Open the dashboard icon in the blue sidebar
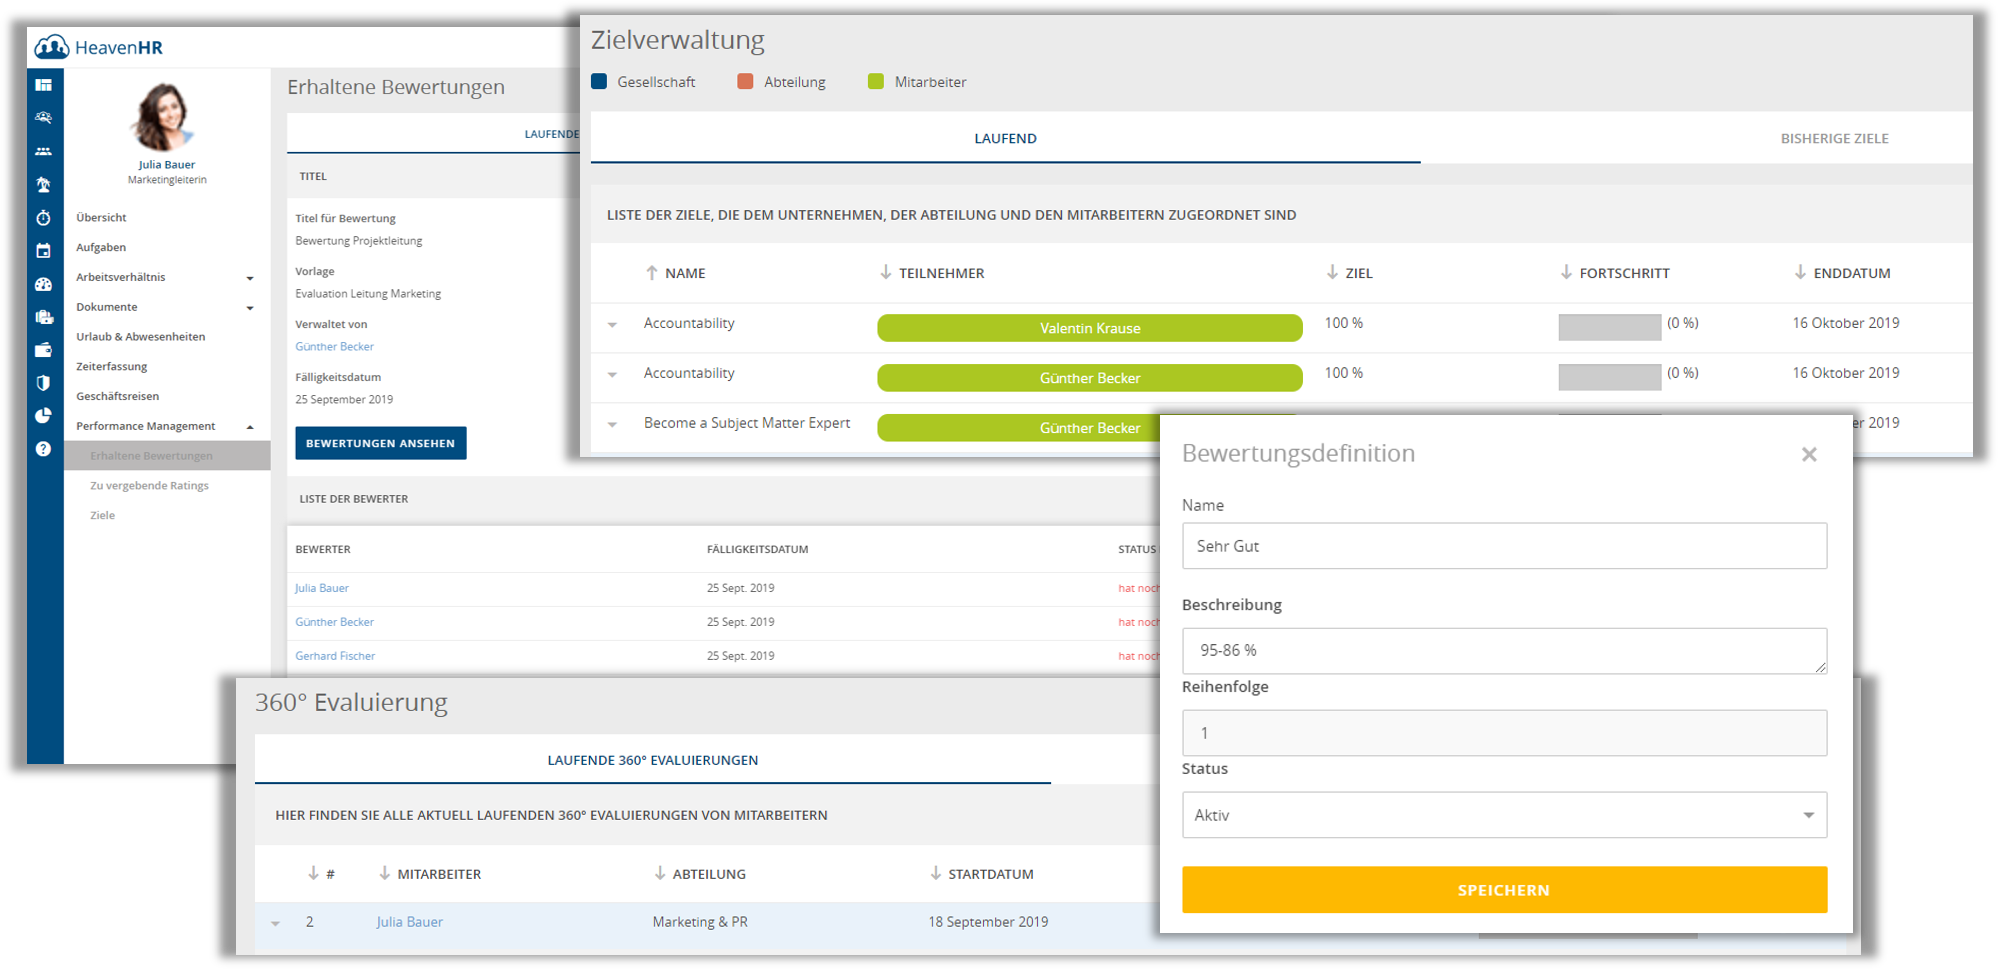The width and height of the screenshot is (1998, 969). point(43,85)
